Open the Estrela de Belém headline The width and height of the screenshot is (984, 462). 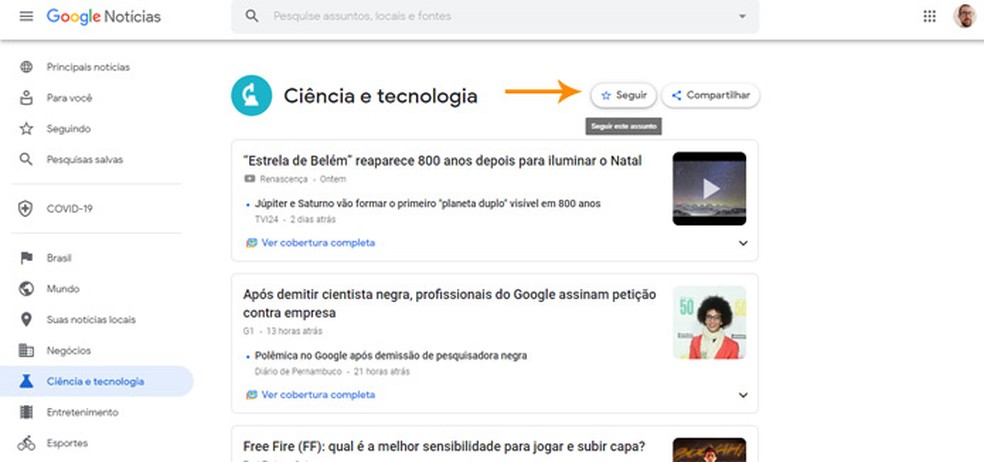point(442,161)
